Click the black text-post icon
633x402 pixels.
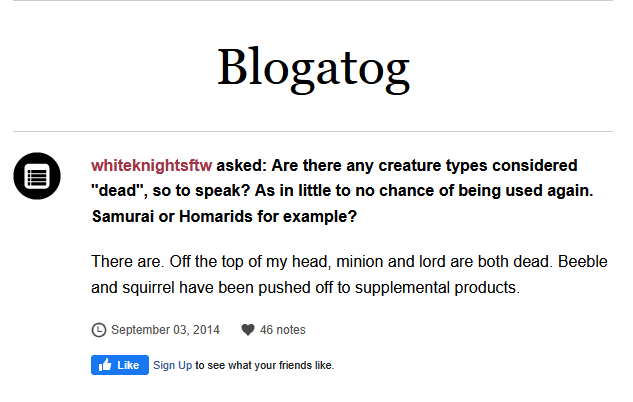[37, 177]
